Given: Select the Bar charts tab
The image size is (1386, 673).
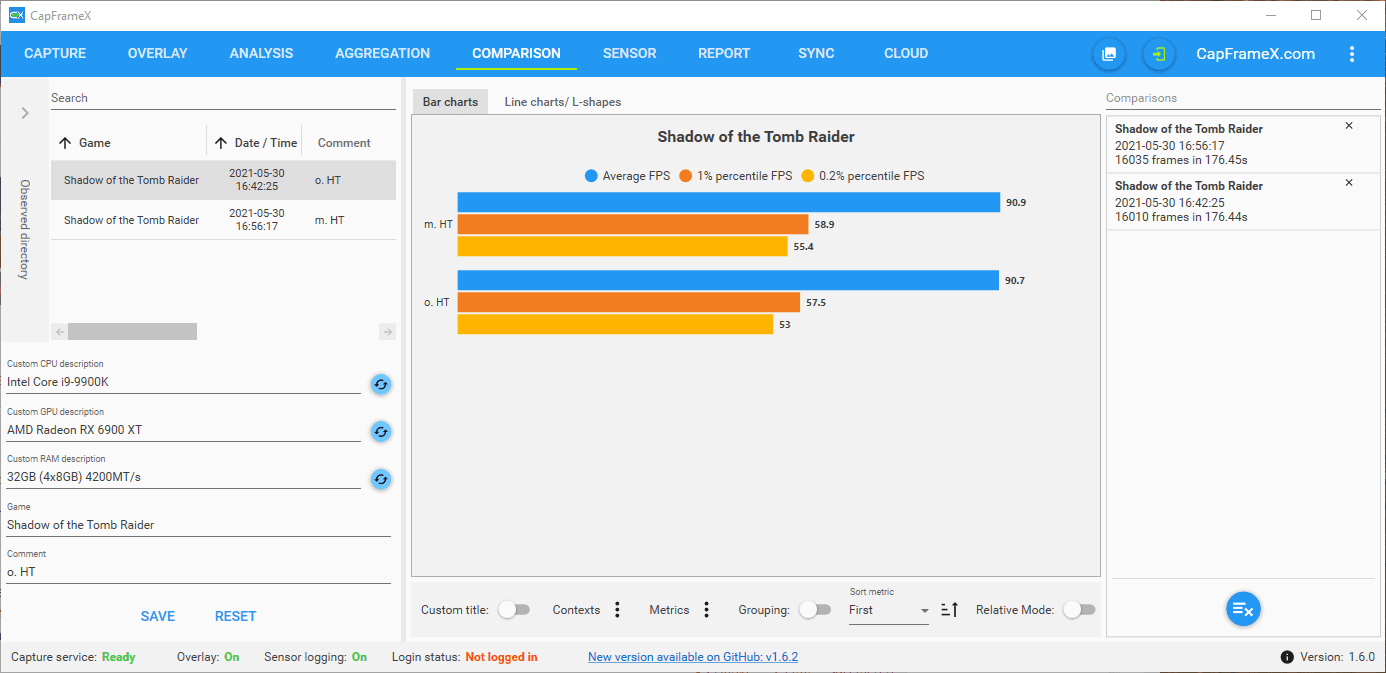Looking at the screenshot, I should (x=450, y=102).
